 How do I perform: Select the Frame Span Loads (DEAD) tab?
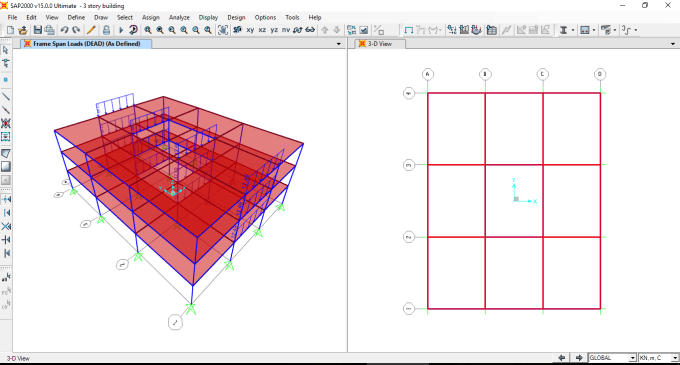tap(86, 44)
